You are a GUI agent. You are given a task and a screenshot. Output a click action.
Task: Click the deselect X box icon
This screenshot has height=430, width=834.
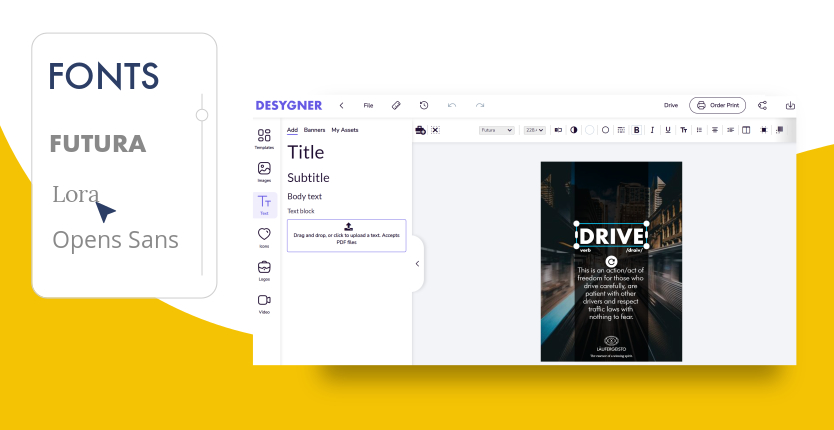pyautogui.click(x=435, y=130)
